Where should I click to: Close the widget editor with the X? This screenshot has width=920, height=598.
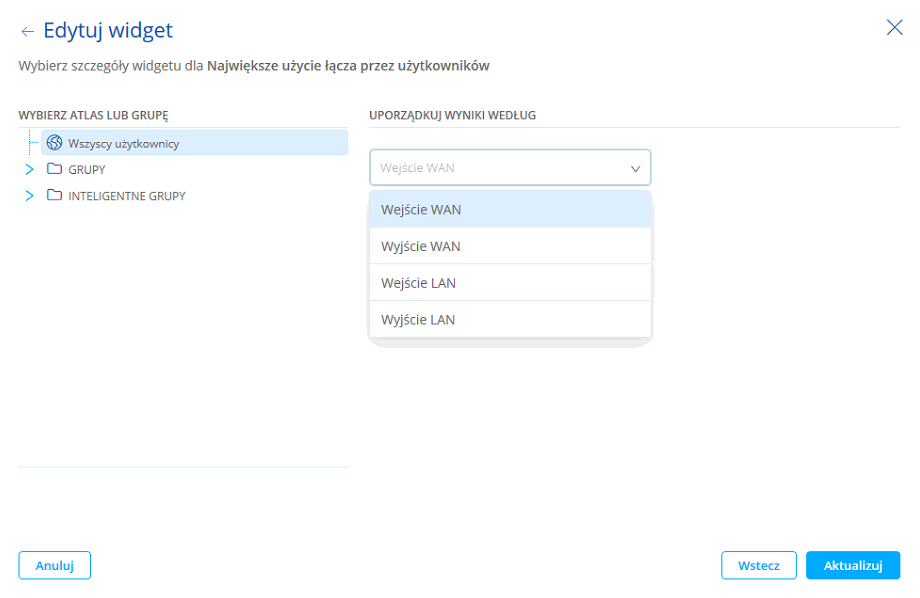coord(894,28)
